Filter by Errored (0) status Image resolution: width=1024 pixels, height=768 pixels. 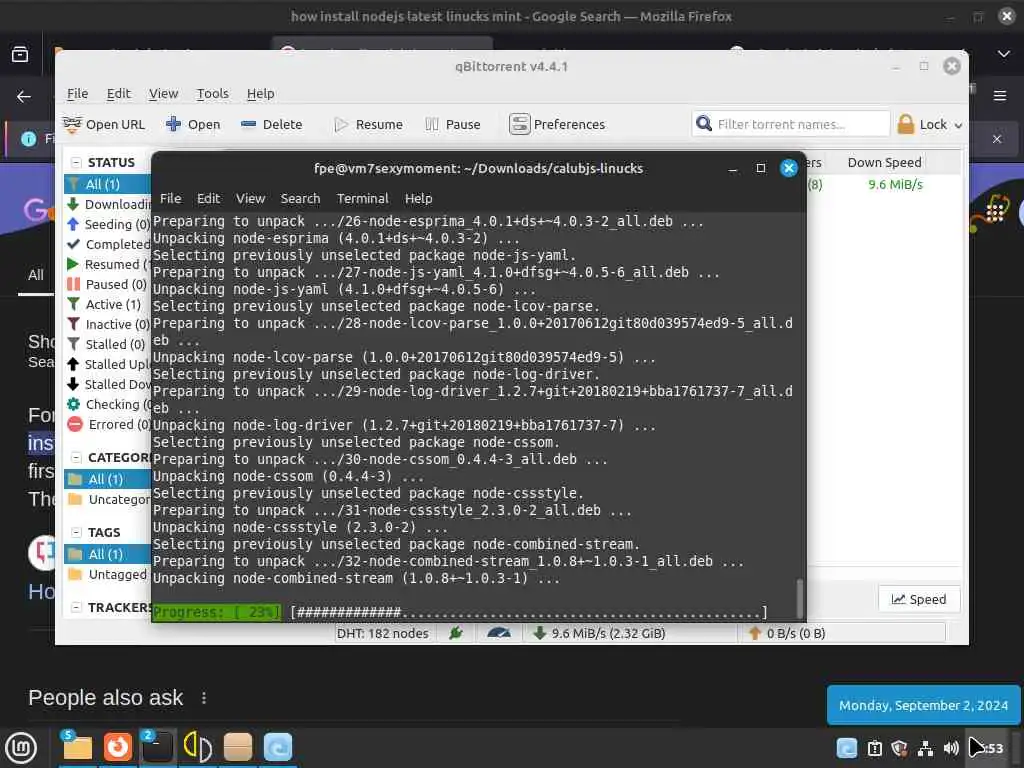pos(108,424)
